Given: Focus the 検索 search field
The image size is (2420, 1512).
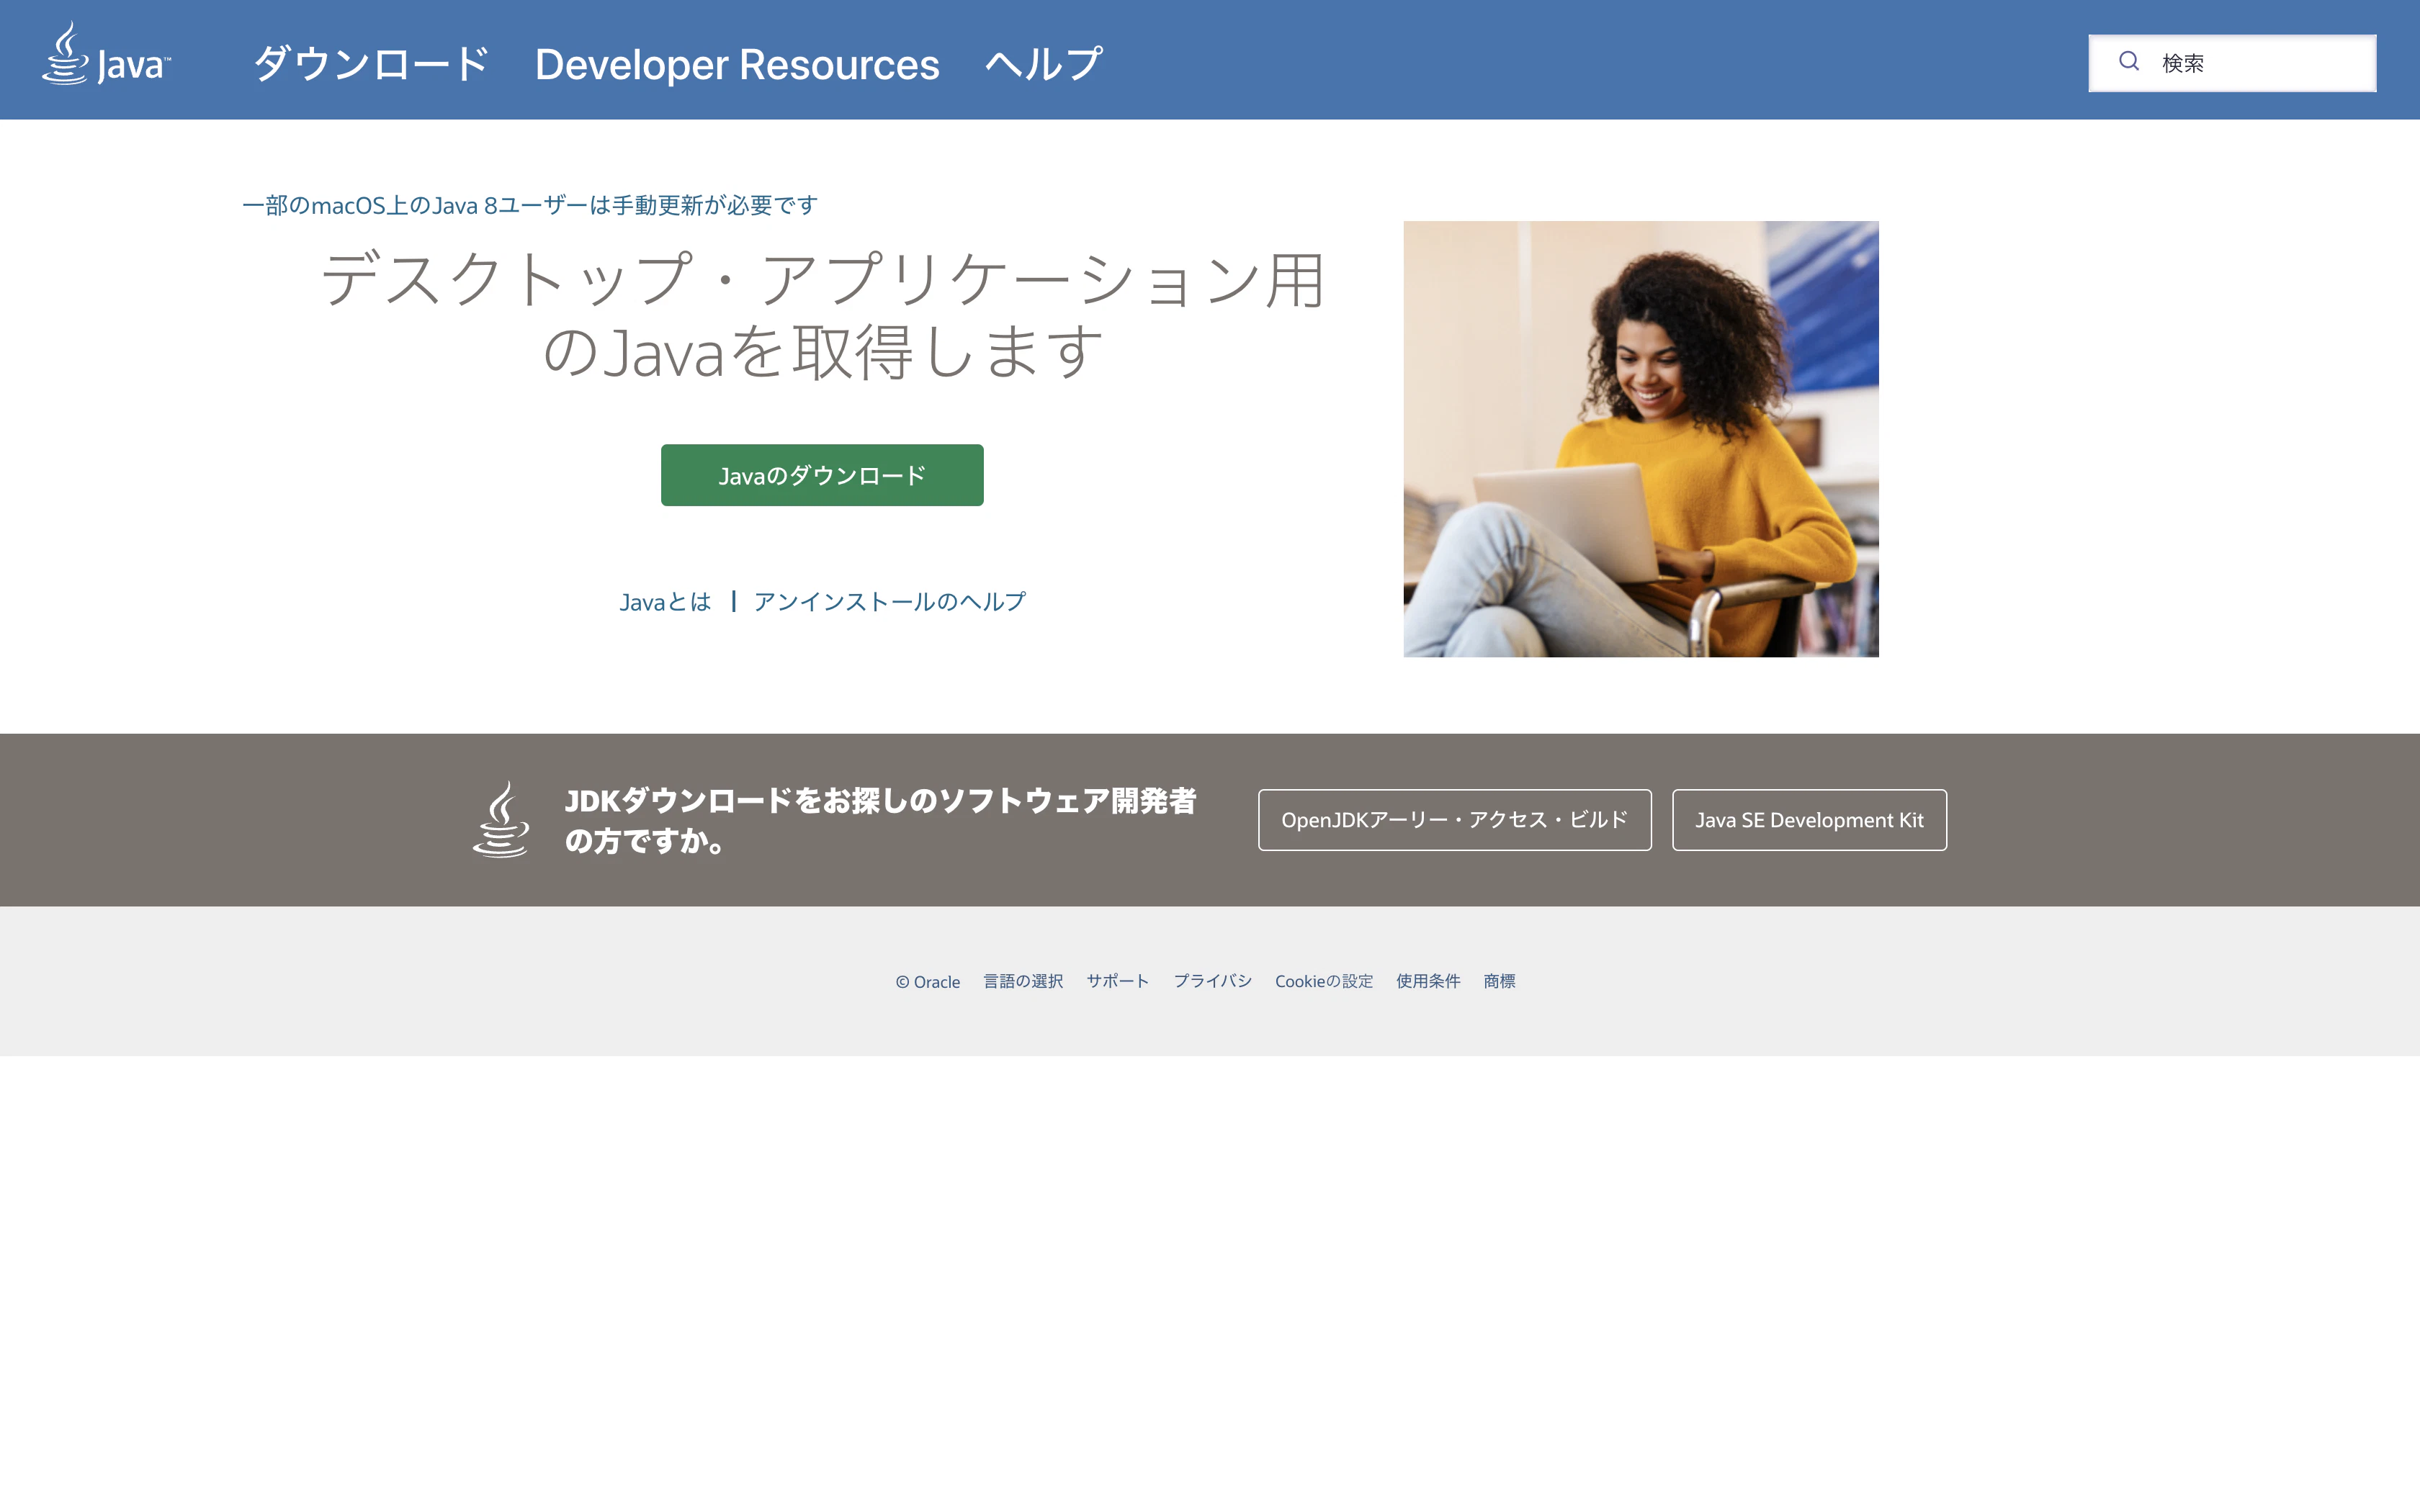Looking at the screenshot, I should [x=2232, y=63].
